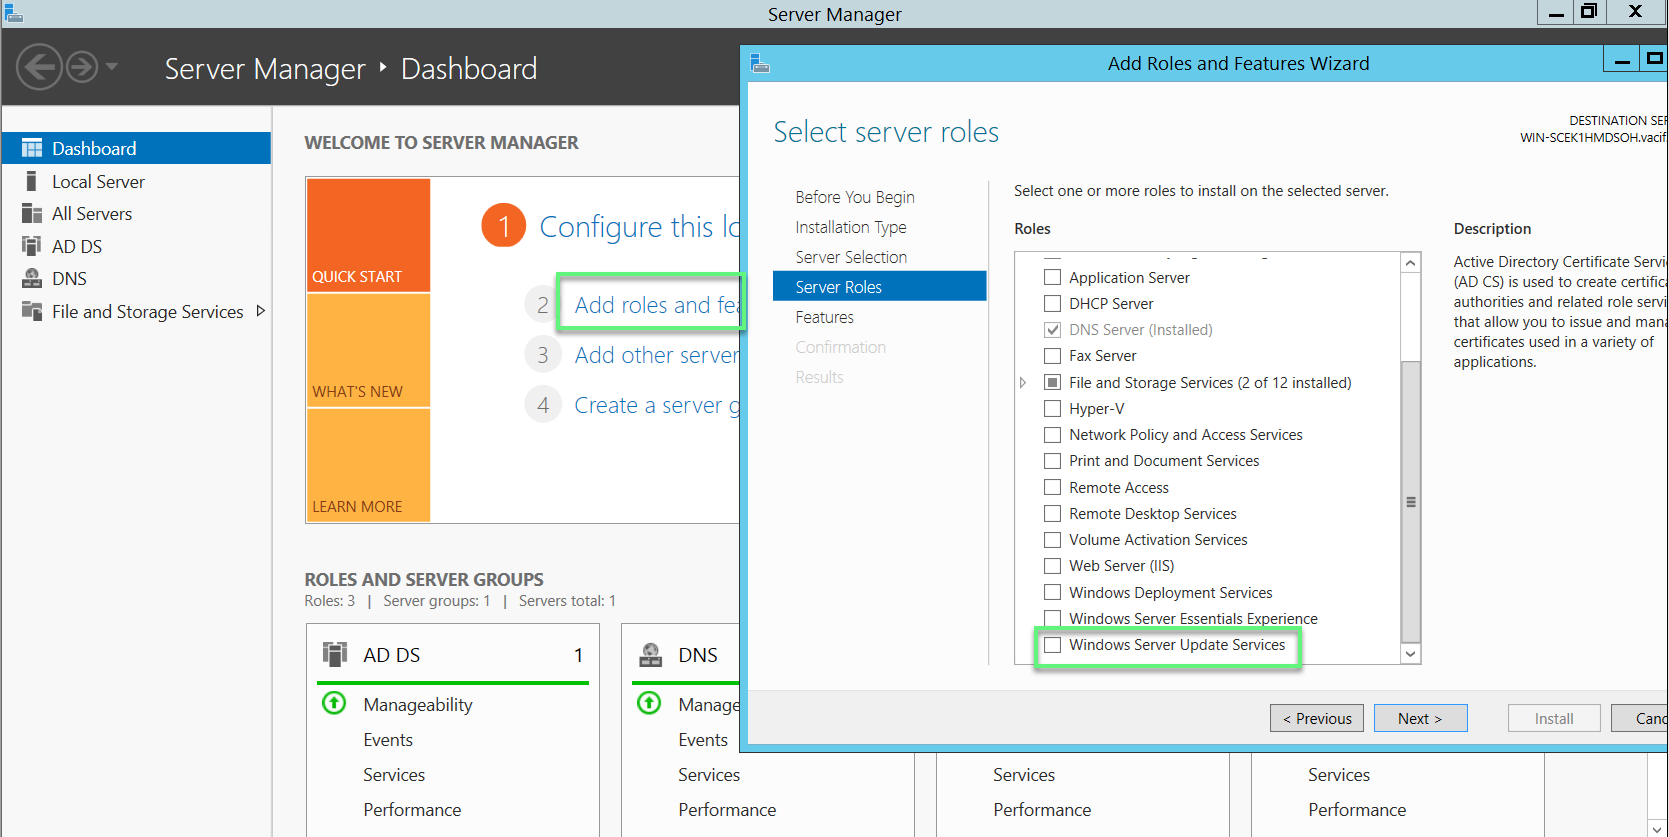Click the AD DS tile title
Image resolution: width=1669 pixels, height=837 pixels.
click(392, 655)
